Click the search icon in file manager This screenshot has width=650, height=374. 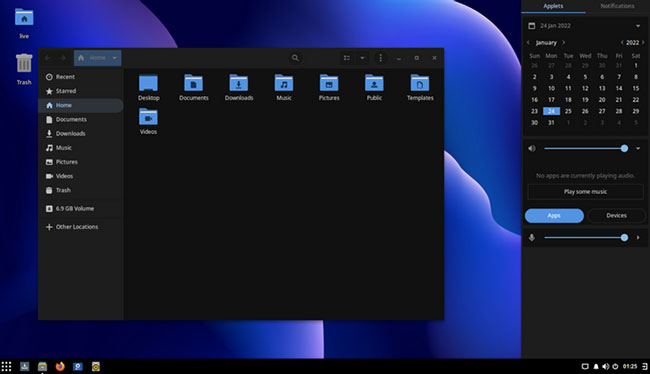(x=295, y=58)
